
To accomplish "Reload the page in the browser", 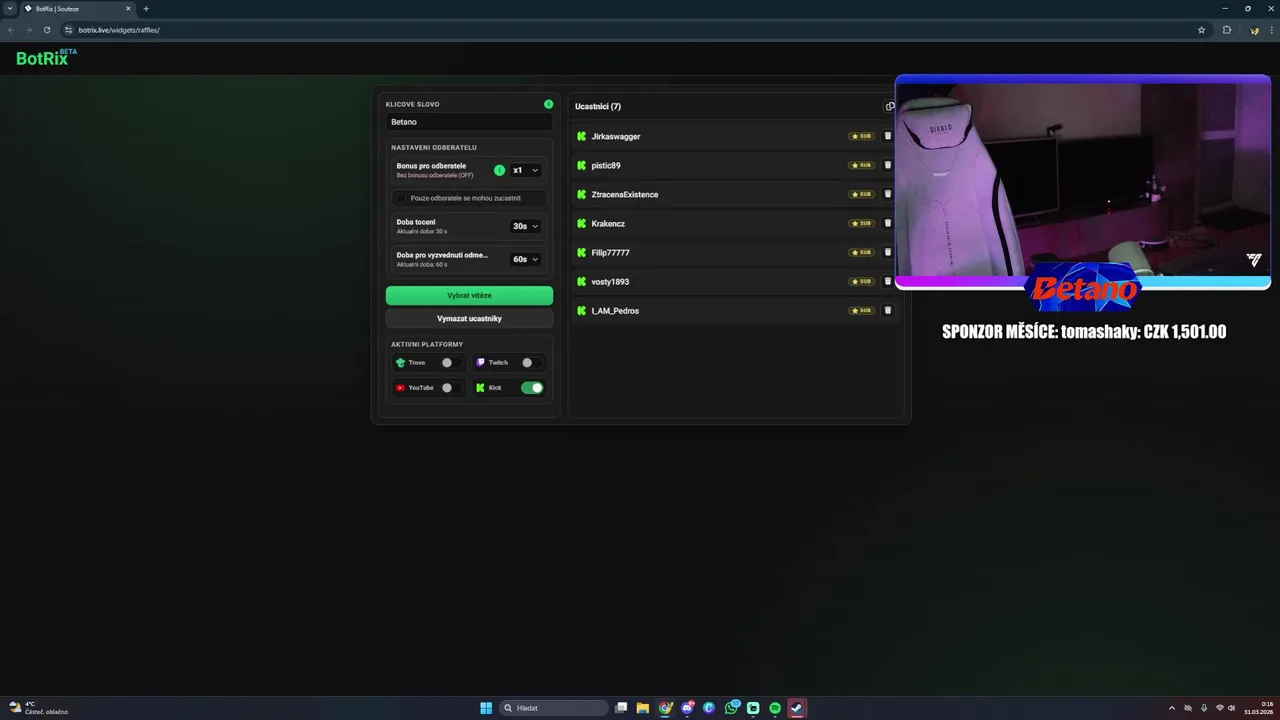I will point(47,30).
